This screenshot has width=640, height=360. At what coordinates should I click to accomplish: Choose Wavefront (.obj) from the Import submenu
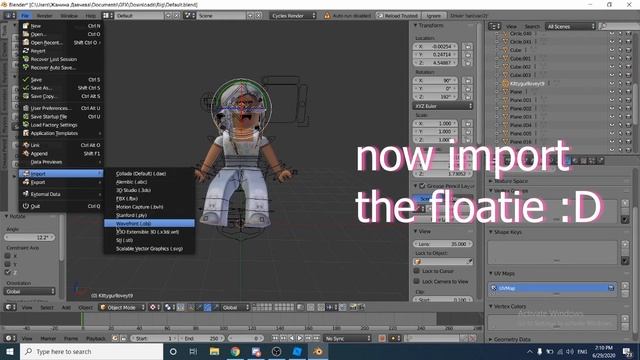[x=149, y=224]
